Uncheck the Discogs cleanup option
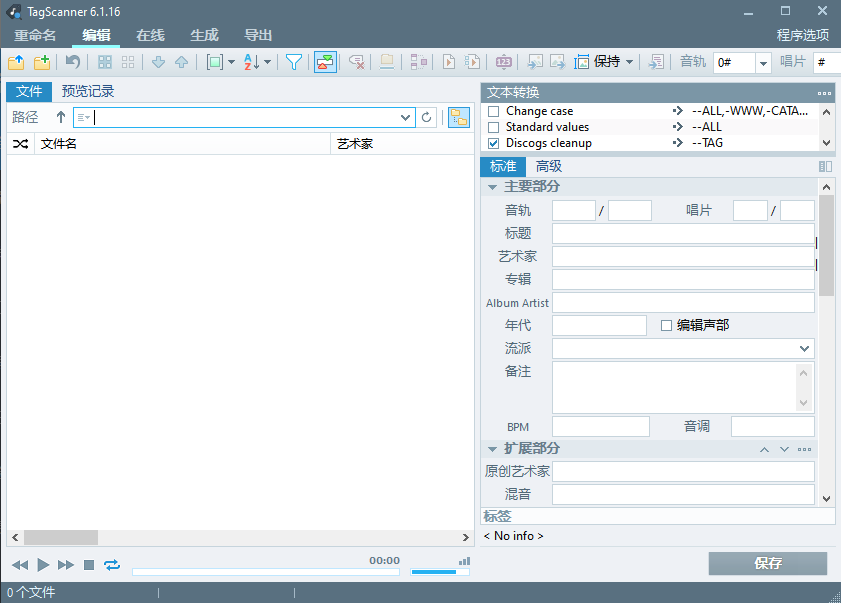Screen dimensions: 841x603 tap(491, 142)
